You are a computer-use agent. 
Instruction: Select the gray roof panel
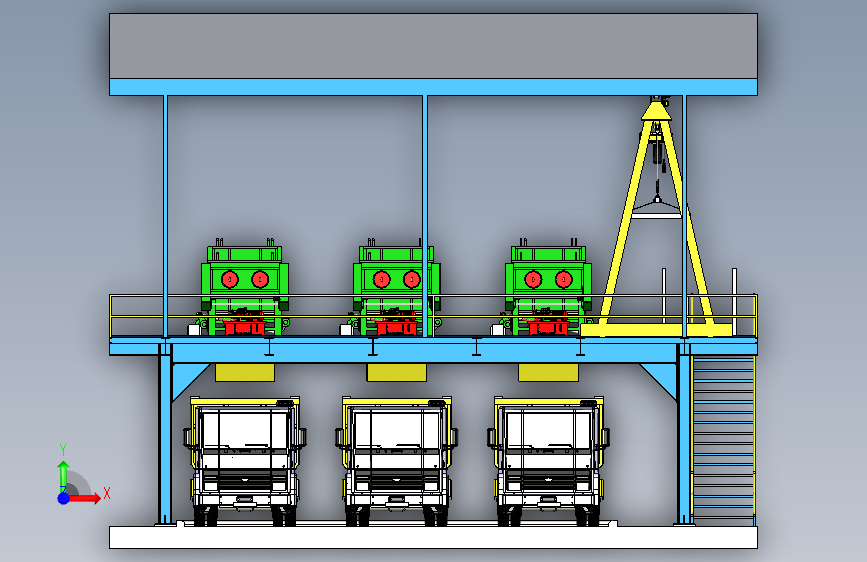[434, 46]
